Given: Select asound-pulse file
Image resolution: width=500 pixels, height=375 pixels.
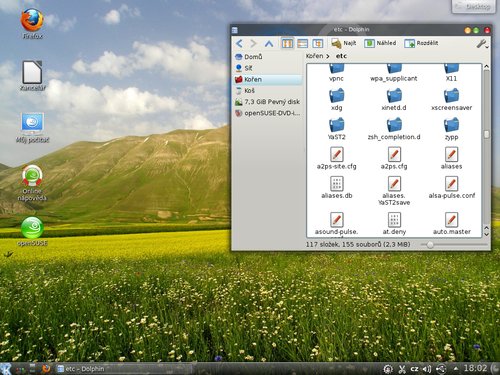Looking at the screenshot, I should click(x=336, y=224).
